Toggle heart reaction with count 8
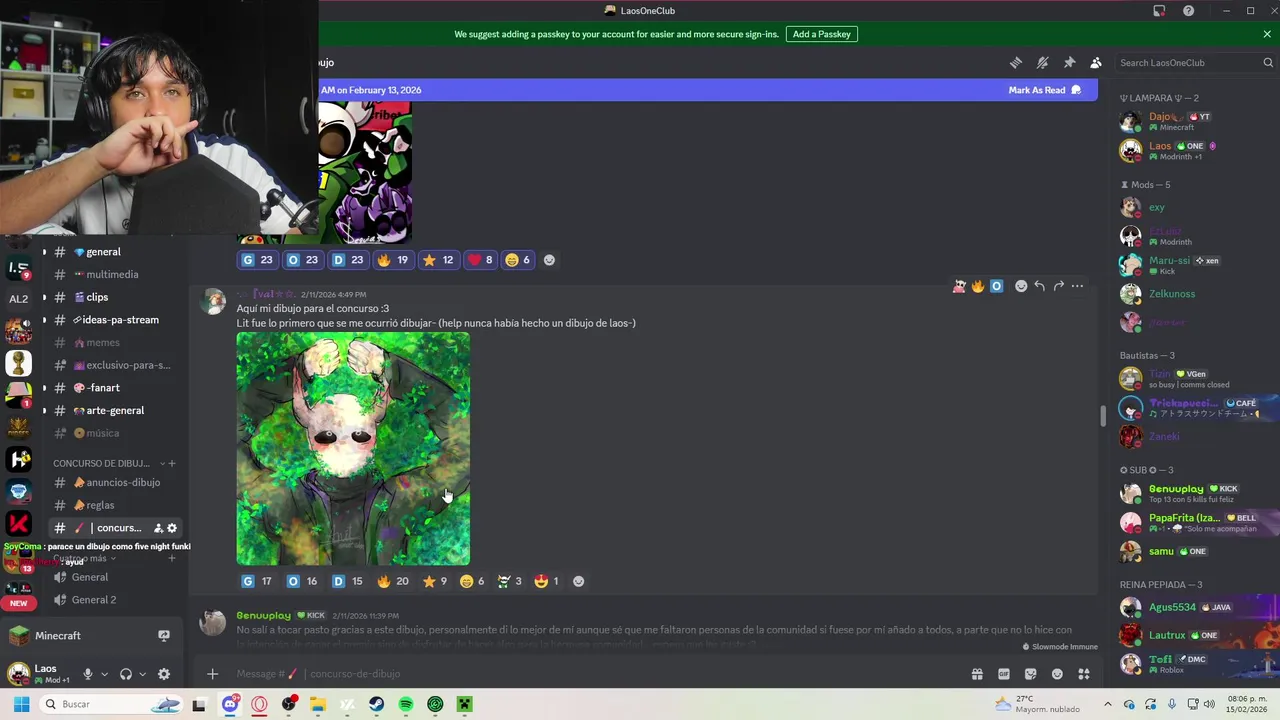This screenshot has height=720, width=1280. [480, 260]
